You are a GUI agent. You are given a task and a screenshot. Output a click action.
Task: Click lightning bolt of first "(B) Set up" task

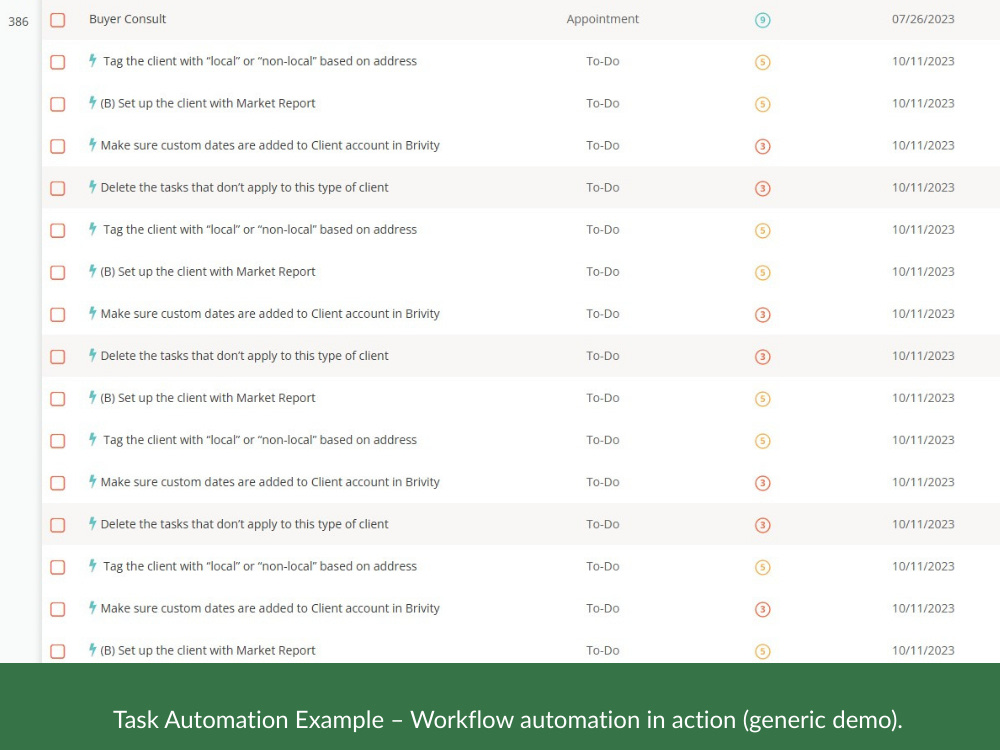[92, 103]
